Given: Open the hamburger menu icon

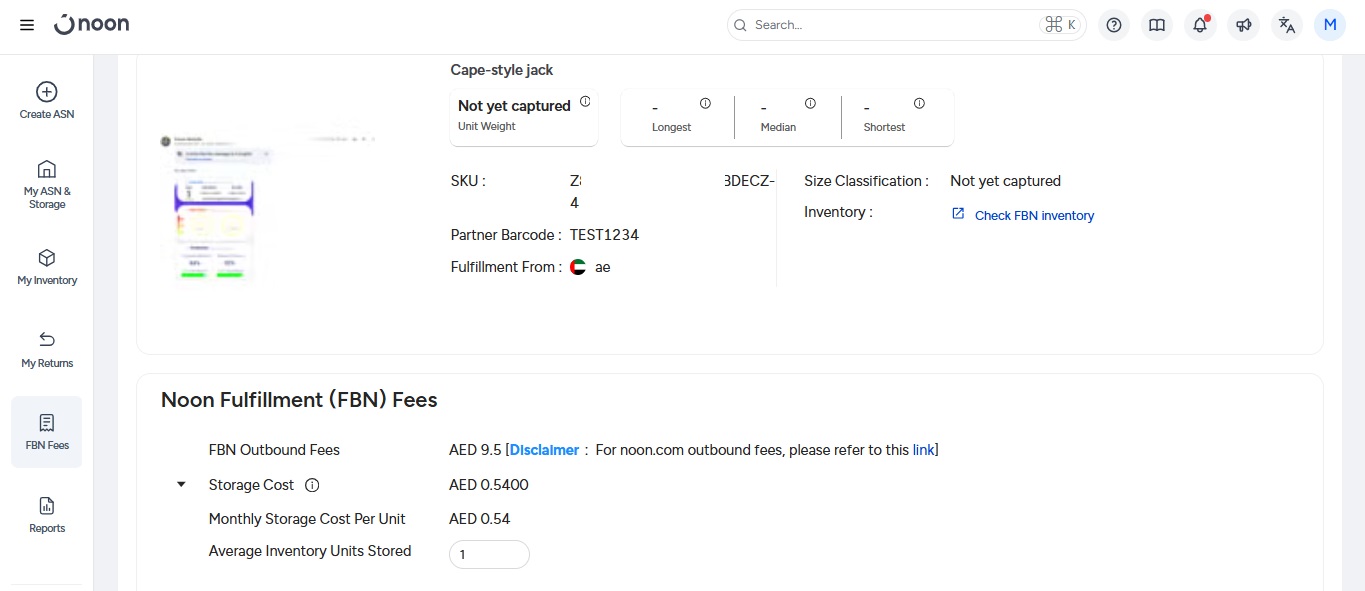Looking at the screenshot, I should 27,25.
